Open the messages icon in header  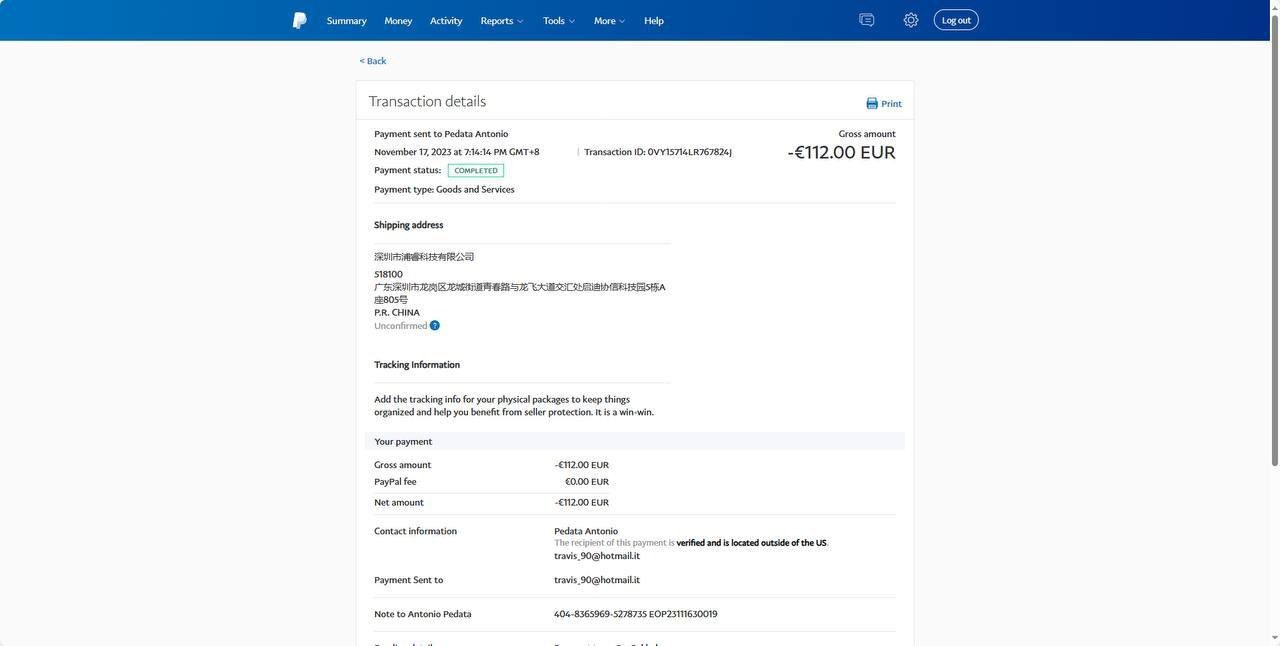[866, 20]
